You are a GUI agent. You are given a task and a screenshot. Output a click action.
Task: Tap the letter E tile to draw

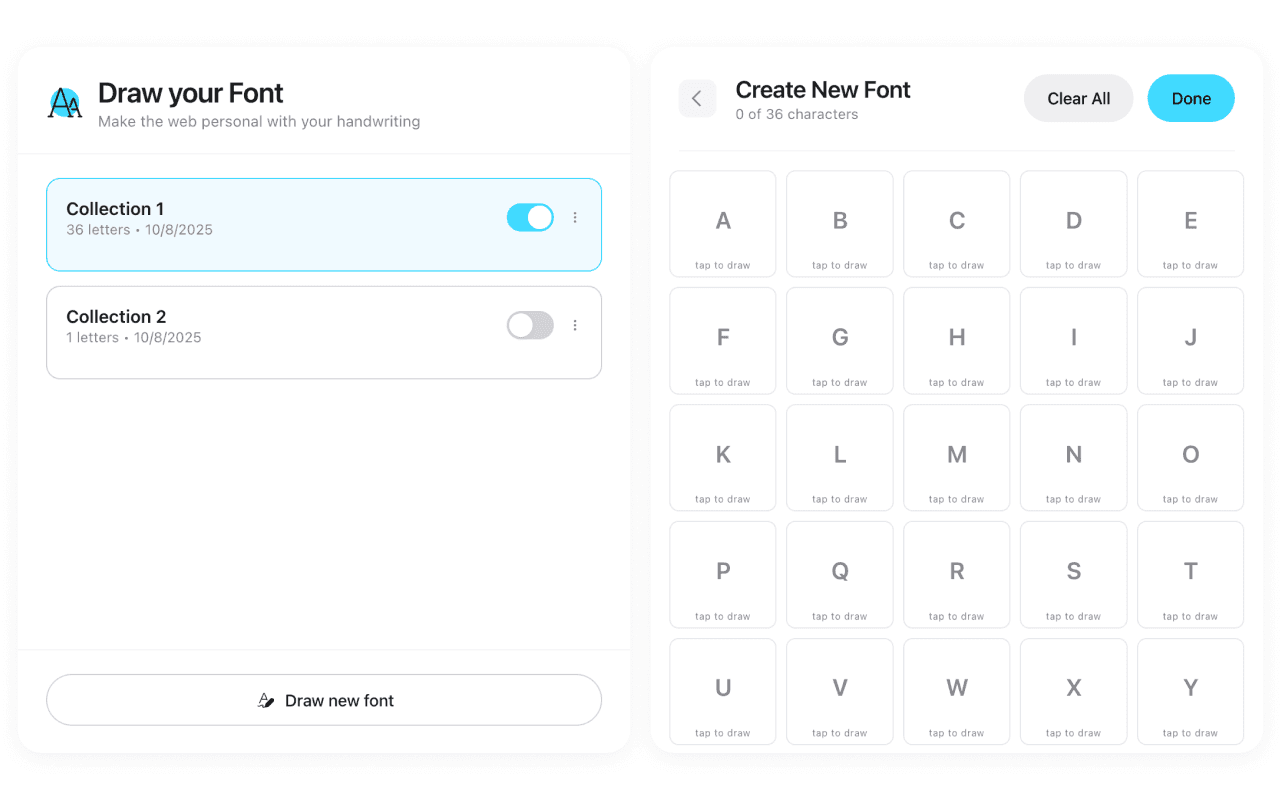coord(1190,223)
